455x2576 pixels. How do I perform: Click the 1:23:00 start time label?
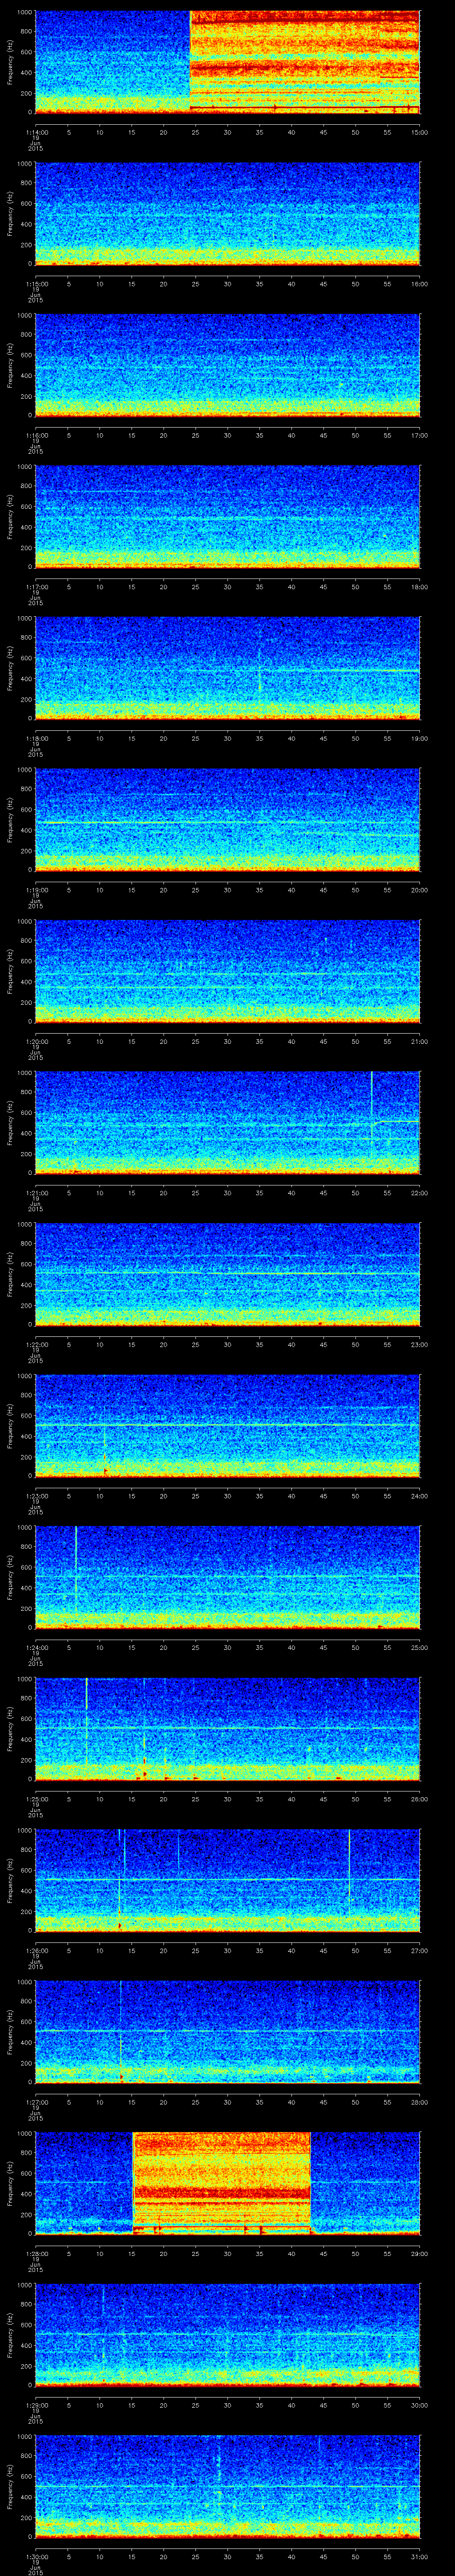pyautogui.click(x=36, y=1496)
